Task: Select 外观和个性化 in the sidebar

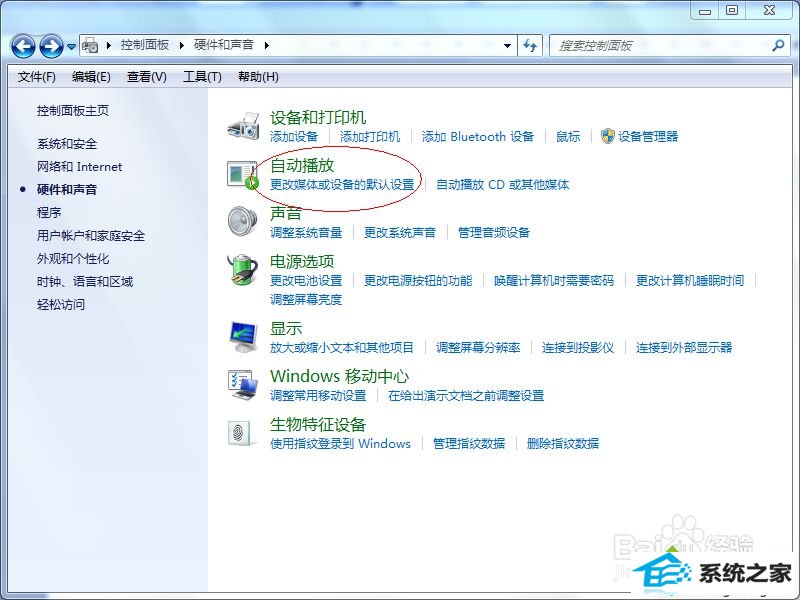Action: pos(73,259)
